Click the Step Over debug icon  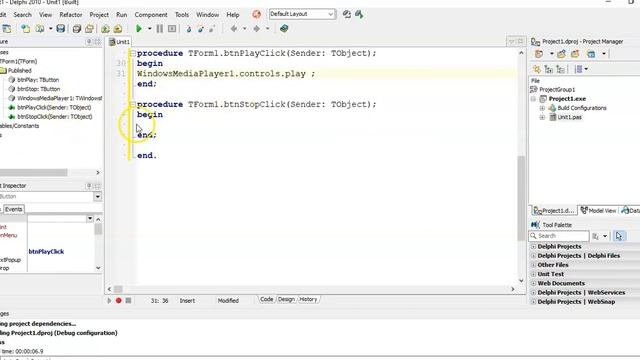[x=200, y=29]
